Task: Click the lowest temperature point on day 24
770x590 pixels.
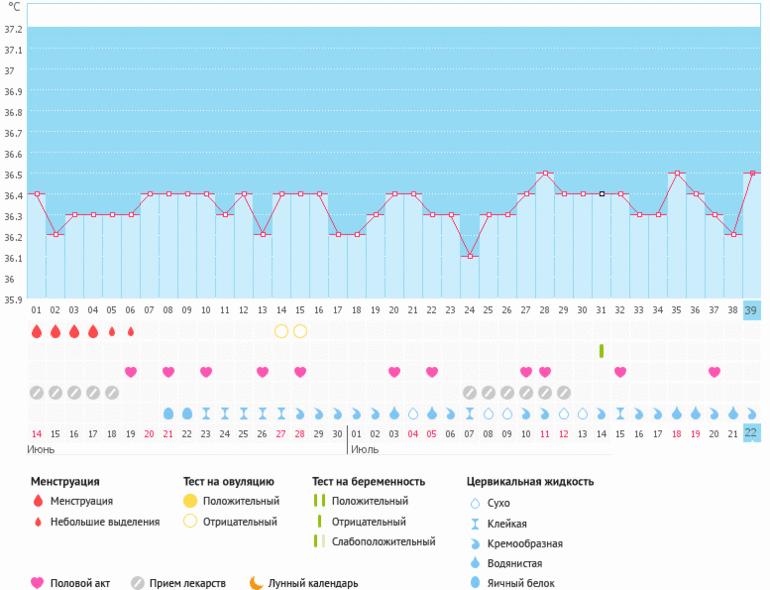Action: [469, 256]
